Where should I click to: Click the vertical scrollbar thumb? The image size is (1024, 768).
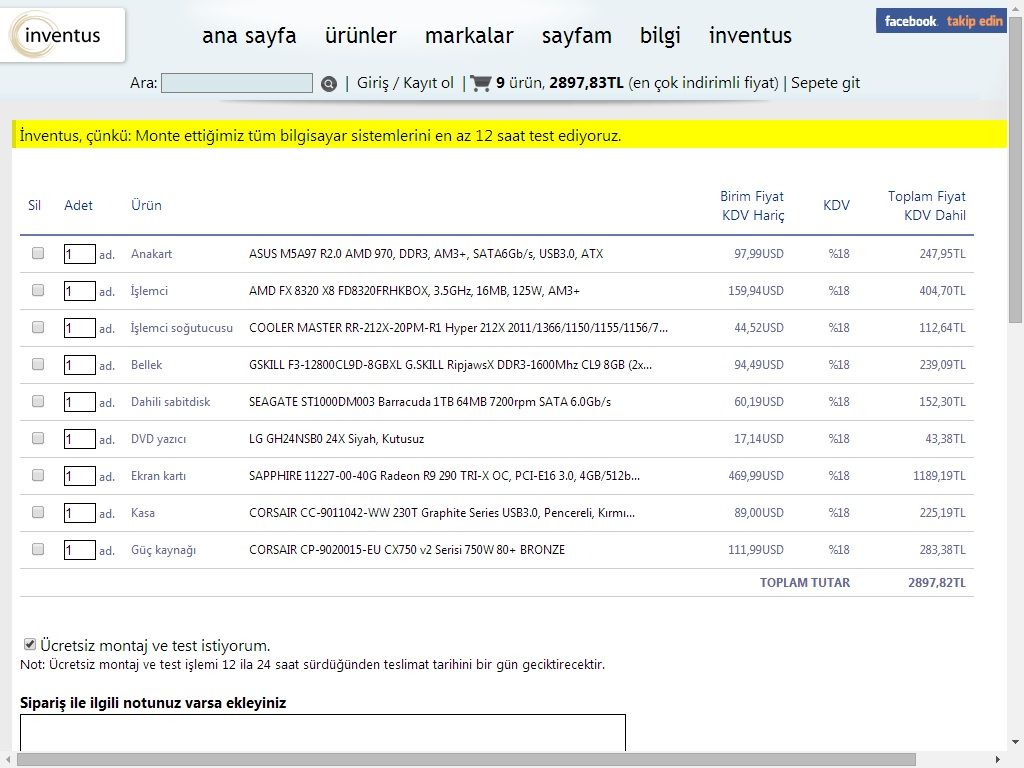click(x=1016, y=168)
